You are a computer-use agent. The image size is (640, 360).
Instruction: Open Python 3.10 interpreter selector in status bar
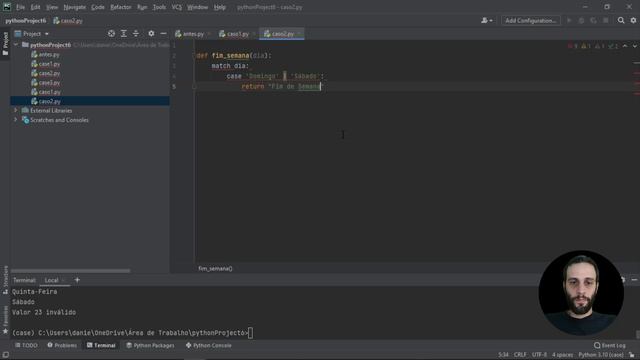(x=601, y=355)
